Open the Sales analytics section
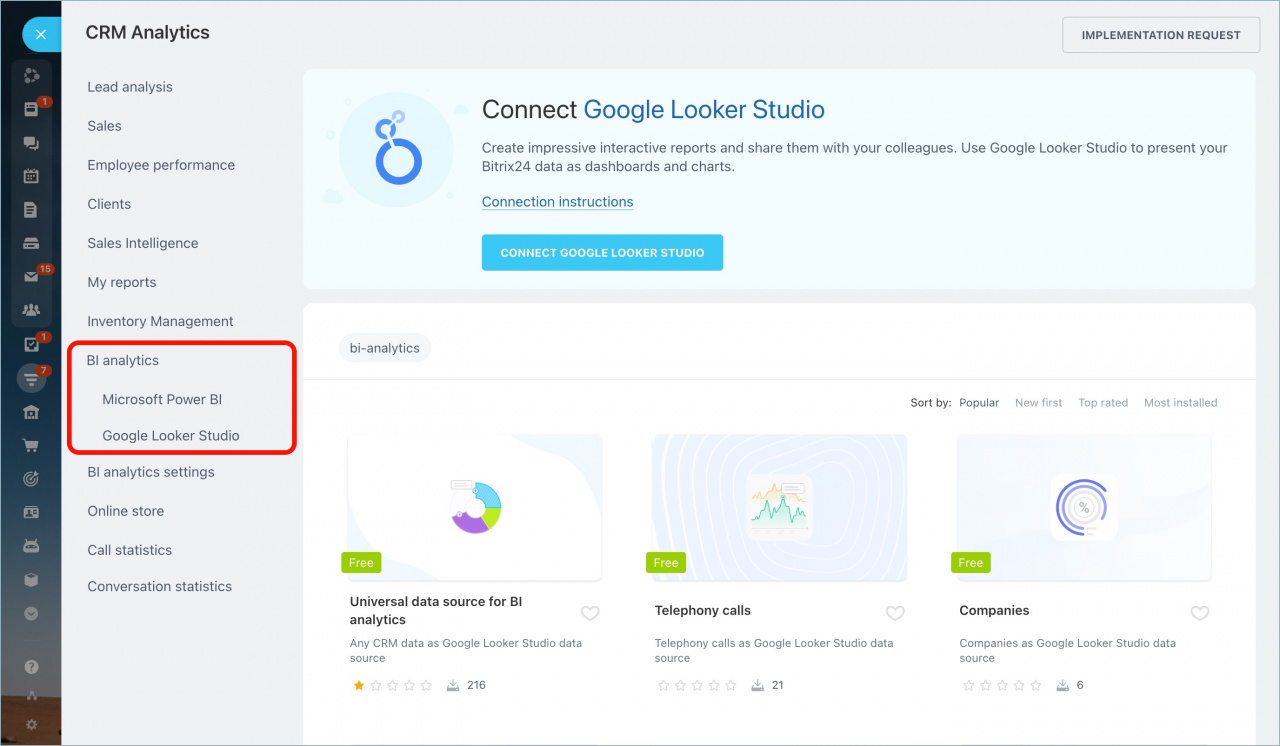 click(104, 126)
